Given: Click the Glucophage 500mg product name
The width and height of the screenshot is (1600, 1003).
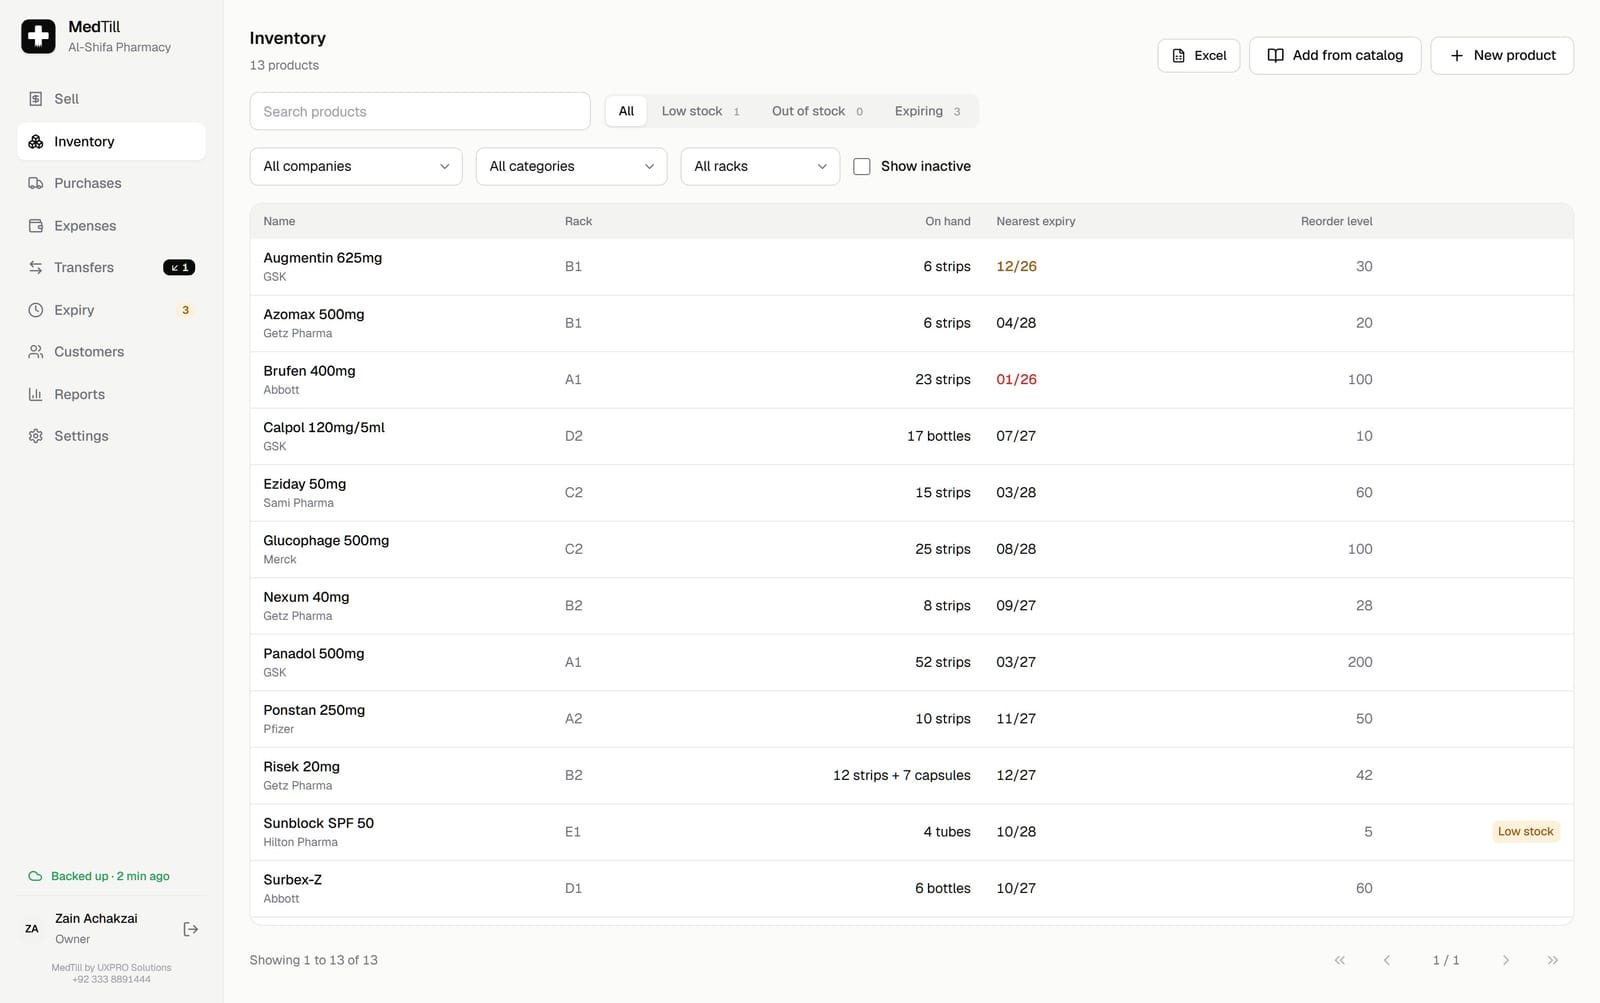Looking at the screenshot, I should (326, 541).
